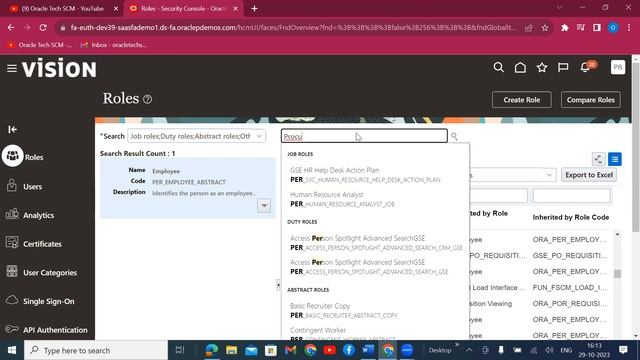This screenshot has height=360, width=640.
Task: Select Human Resource Analyst suggestion
Action: pyautogui.click(x=342, y=199)
